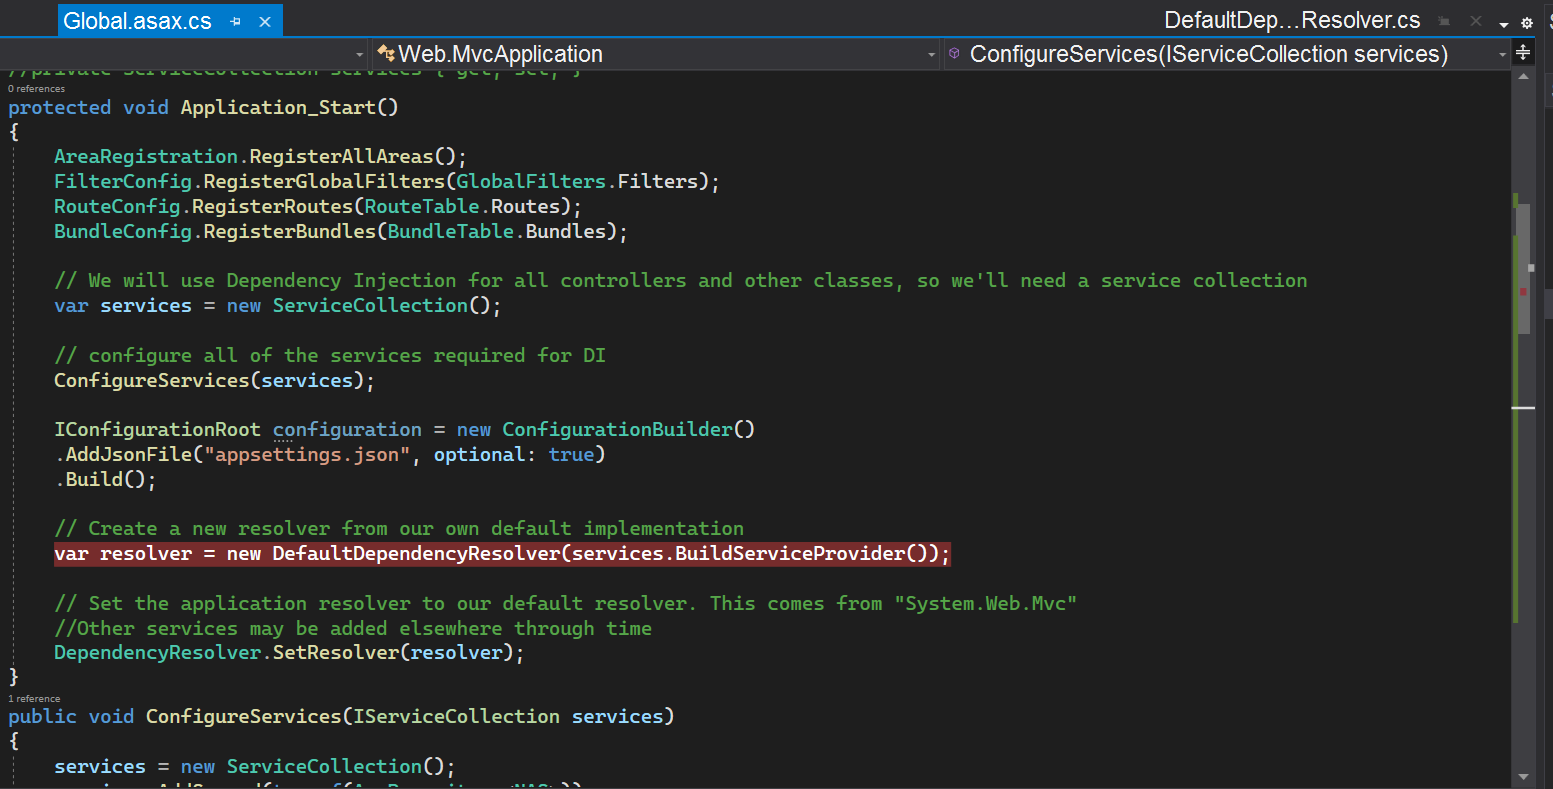1553x789 pixels.
Task: Click the Web.MvcApplication class icon
Action: [x=385, y=54]
